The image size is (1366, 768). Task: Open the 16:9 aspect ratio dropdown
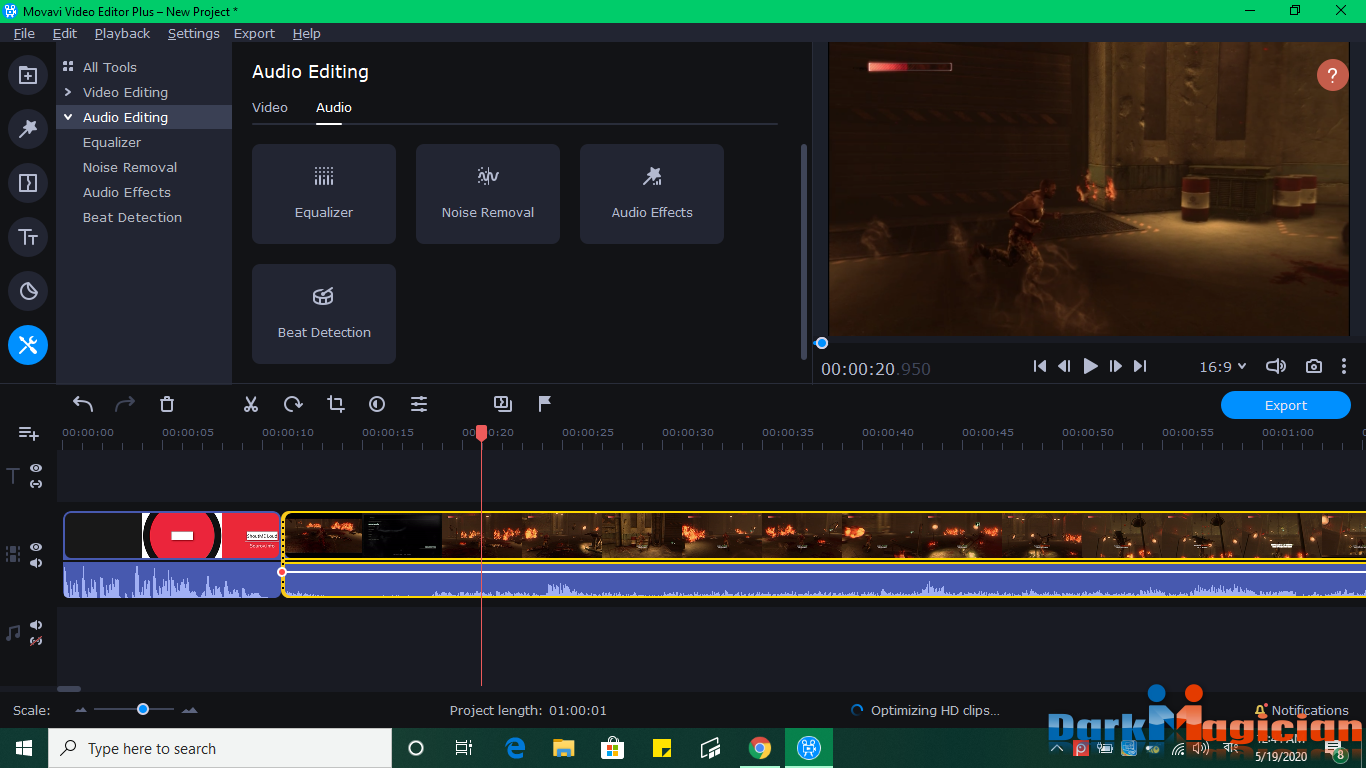click(1223, 367)
